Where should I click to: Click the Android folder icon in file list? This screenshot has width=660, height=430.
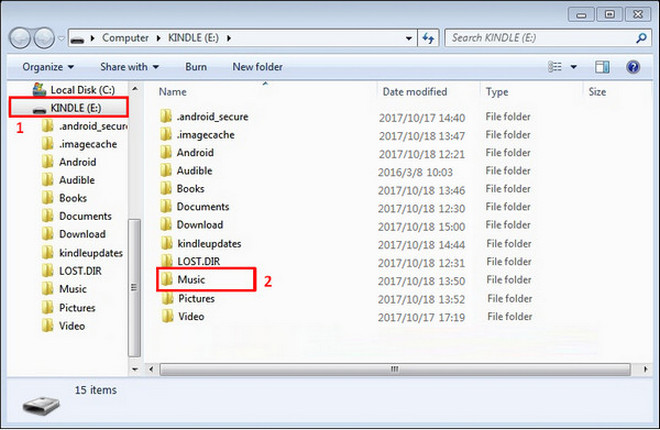coord(166,152)
